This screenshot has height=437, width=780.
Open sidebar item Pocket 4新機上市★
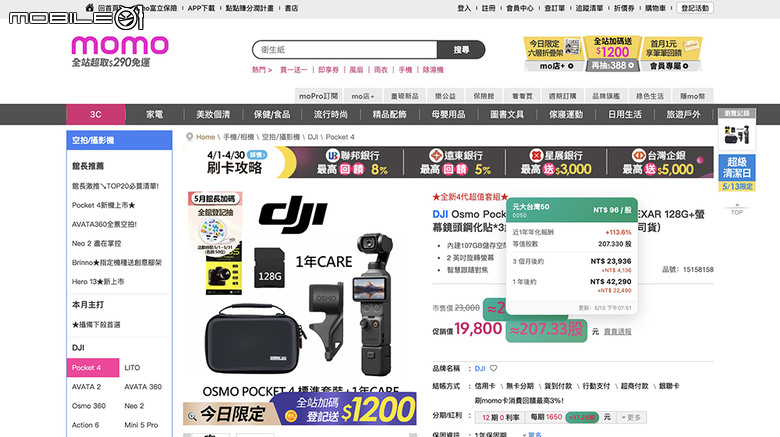(x=103, y=205)
